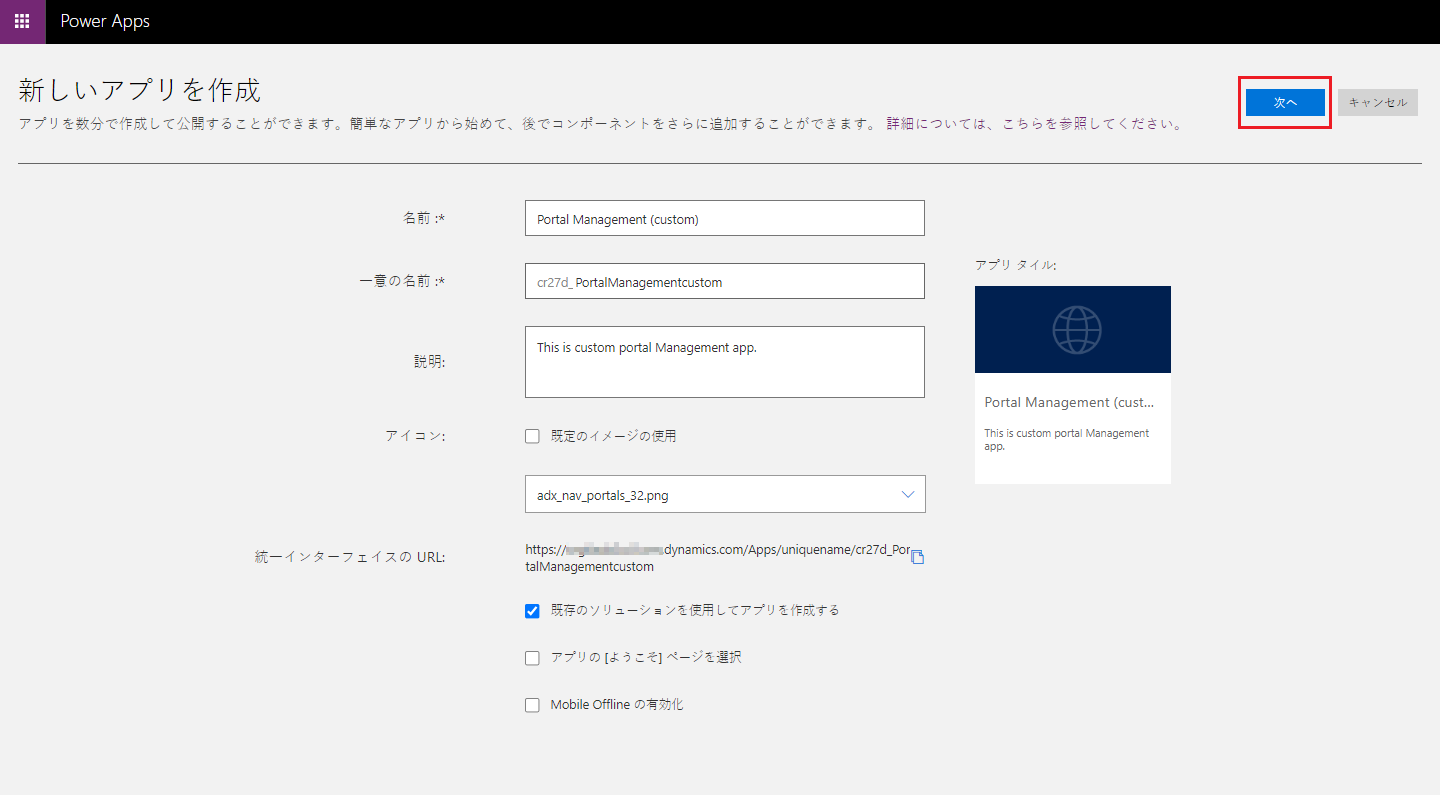Click the 統一インターフェイスの URL label

[350, 557]
